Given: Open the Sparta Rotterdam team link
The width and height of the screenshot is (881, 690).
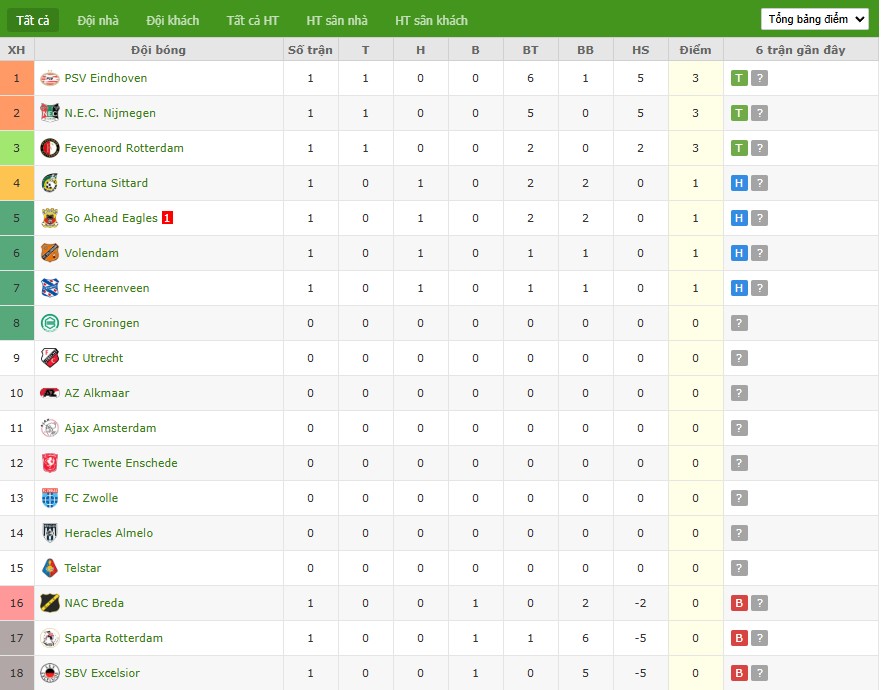Looking at the screenshot, I should pos(113,638).
